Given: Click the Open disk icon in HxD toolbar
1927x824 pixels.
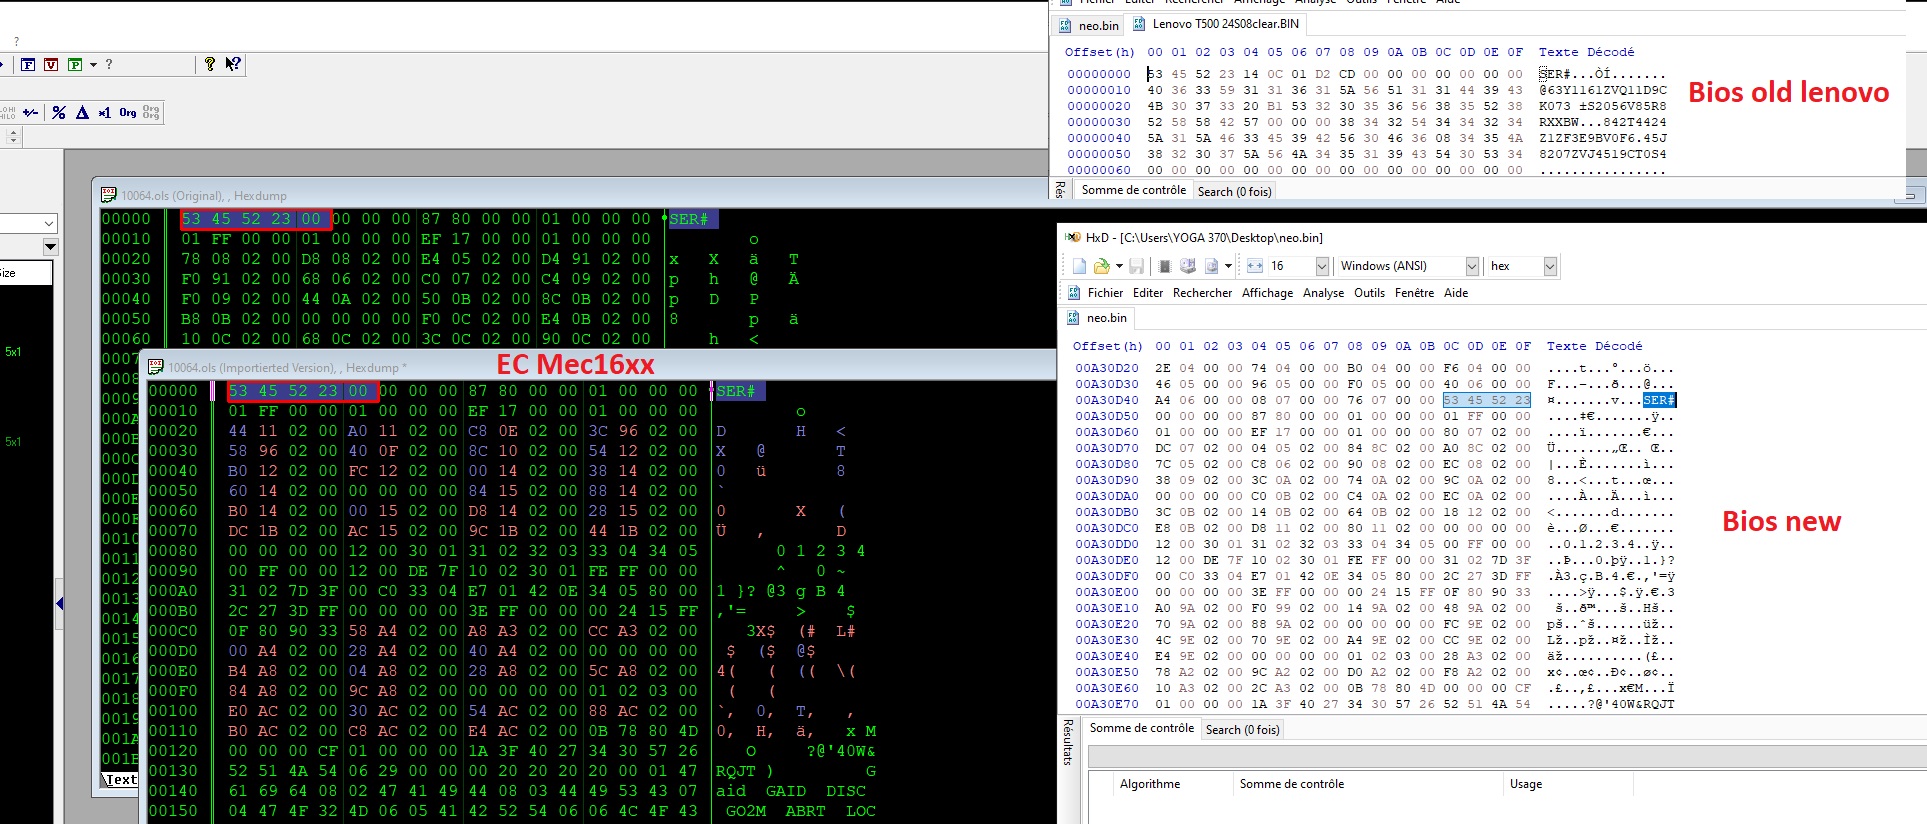Looking at the screenshot, I should 1188,266.
